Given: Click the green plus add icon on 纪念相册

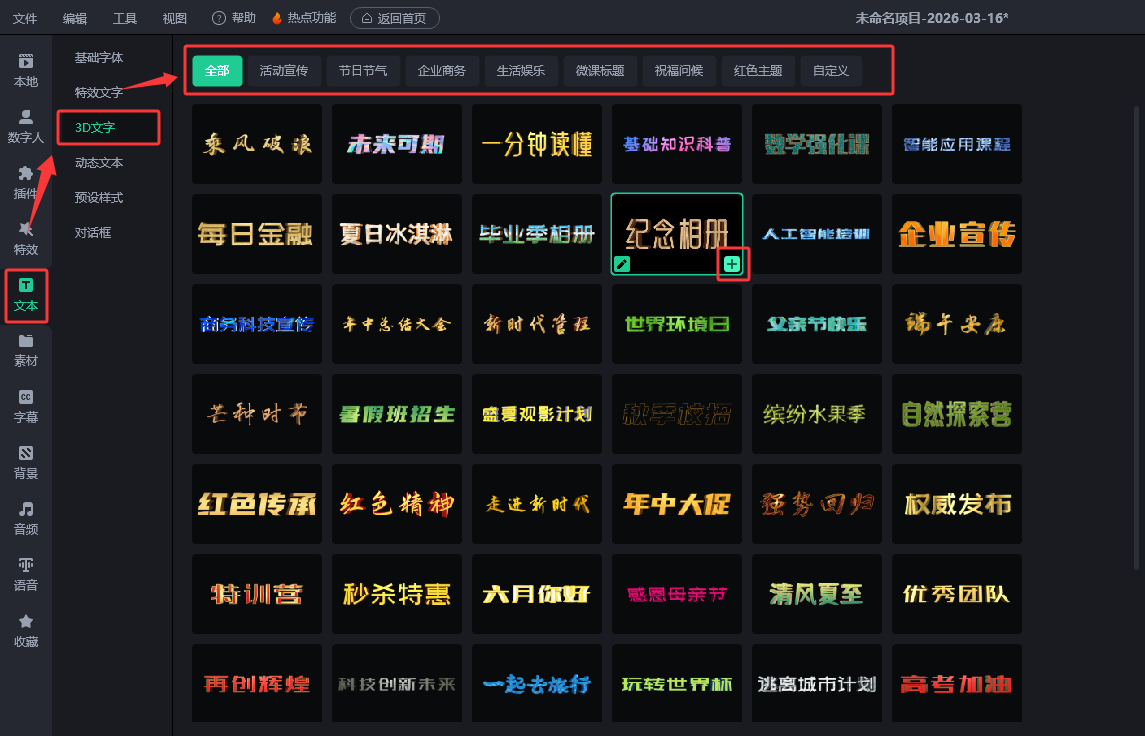Looking at the screenshot, I should (x=732, y=264).
